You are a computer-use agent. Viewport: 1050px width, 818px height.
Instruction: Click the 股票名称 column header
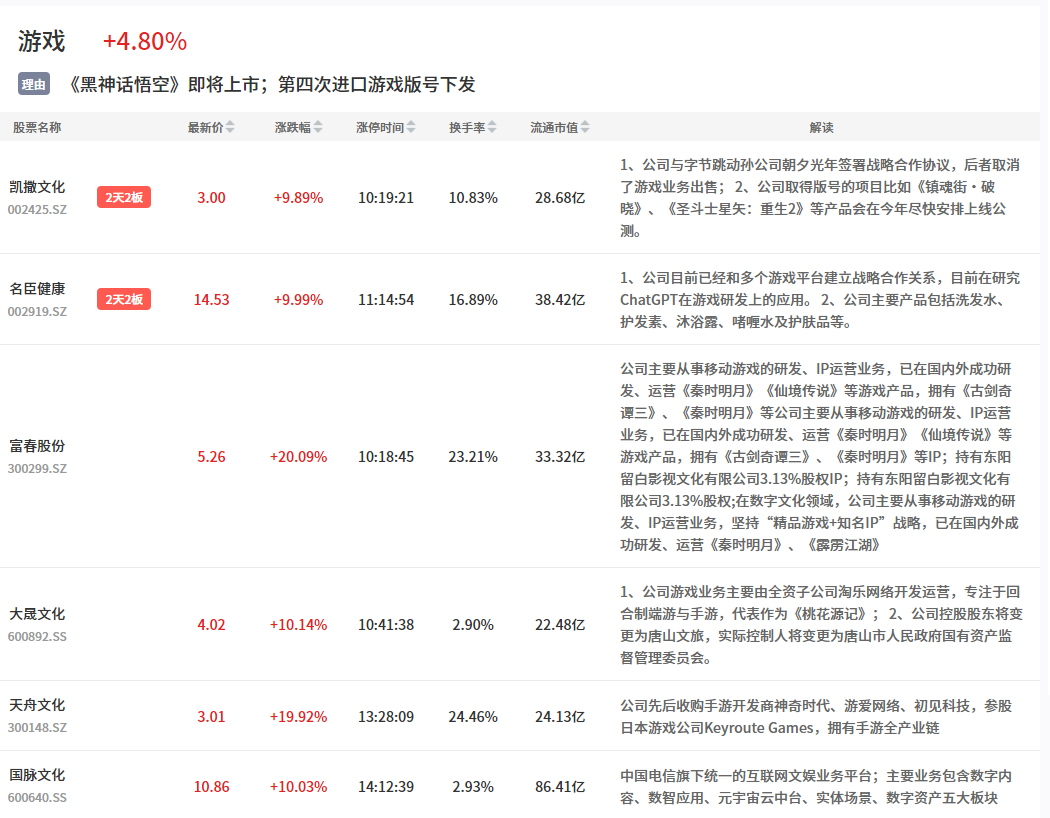(x=37, y=128)
